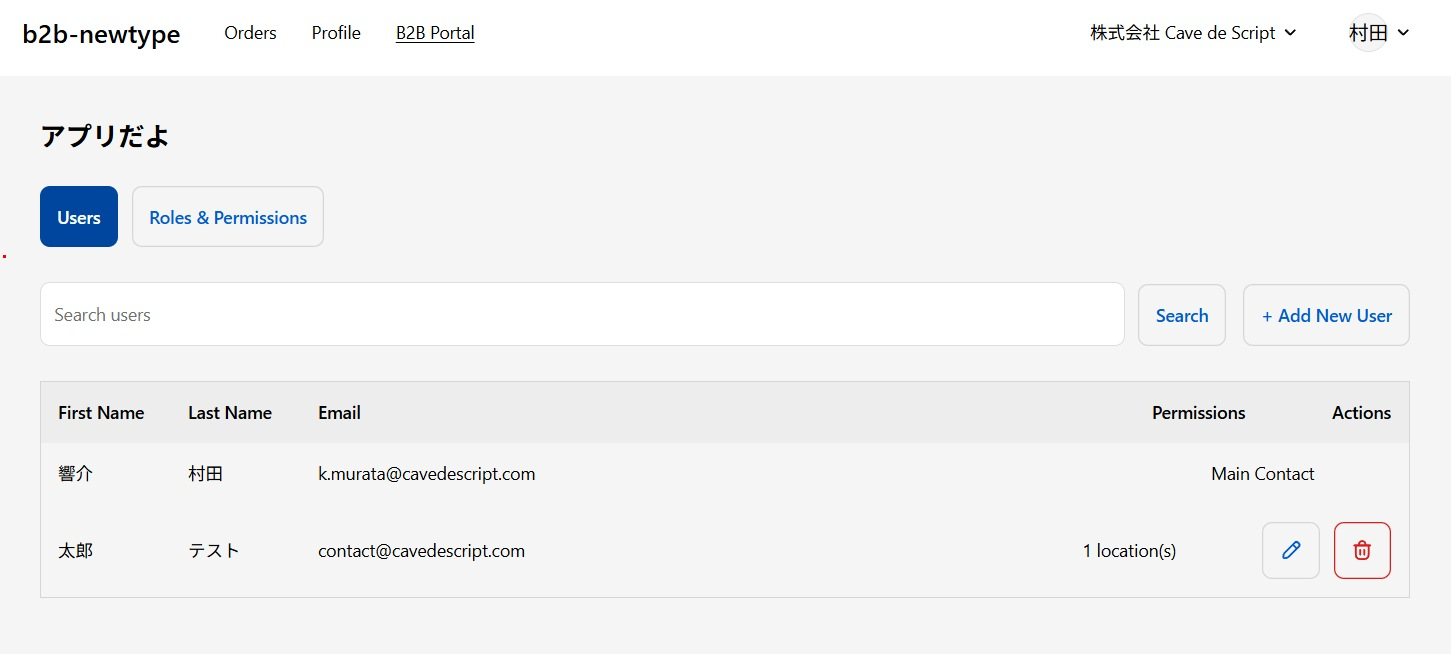1451x654 pixels.
Task: Click the Permissions column header
Action: click(1198, 413)
